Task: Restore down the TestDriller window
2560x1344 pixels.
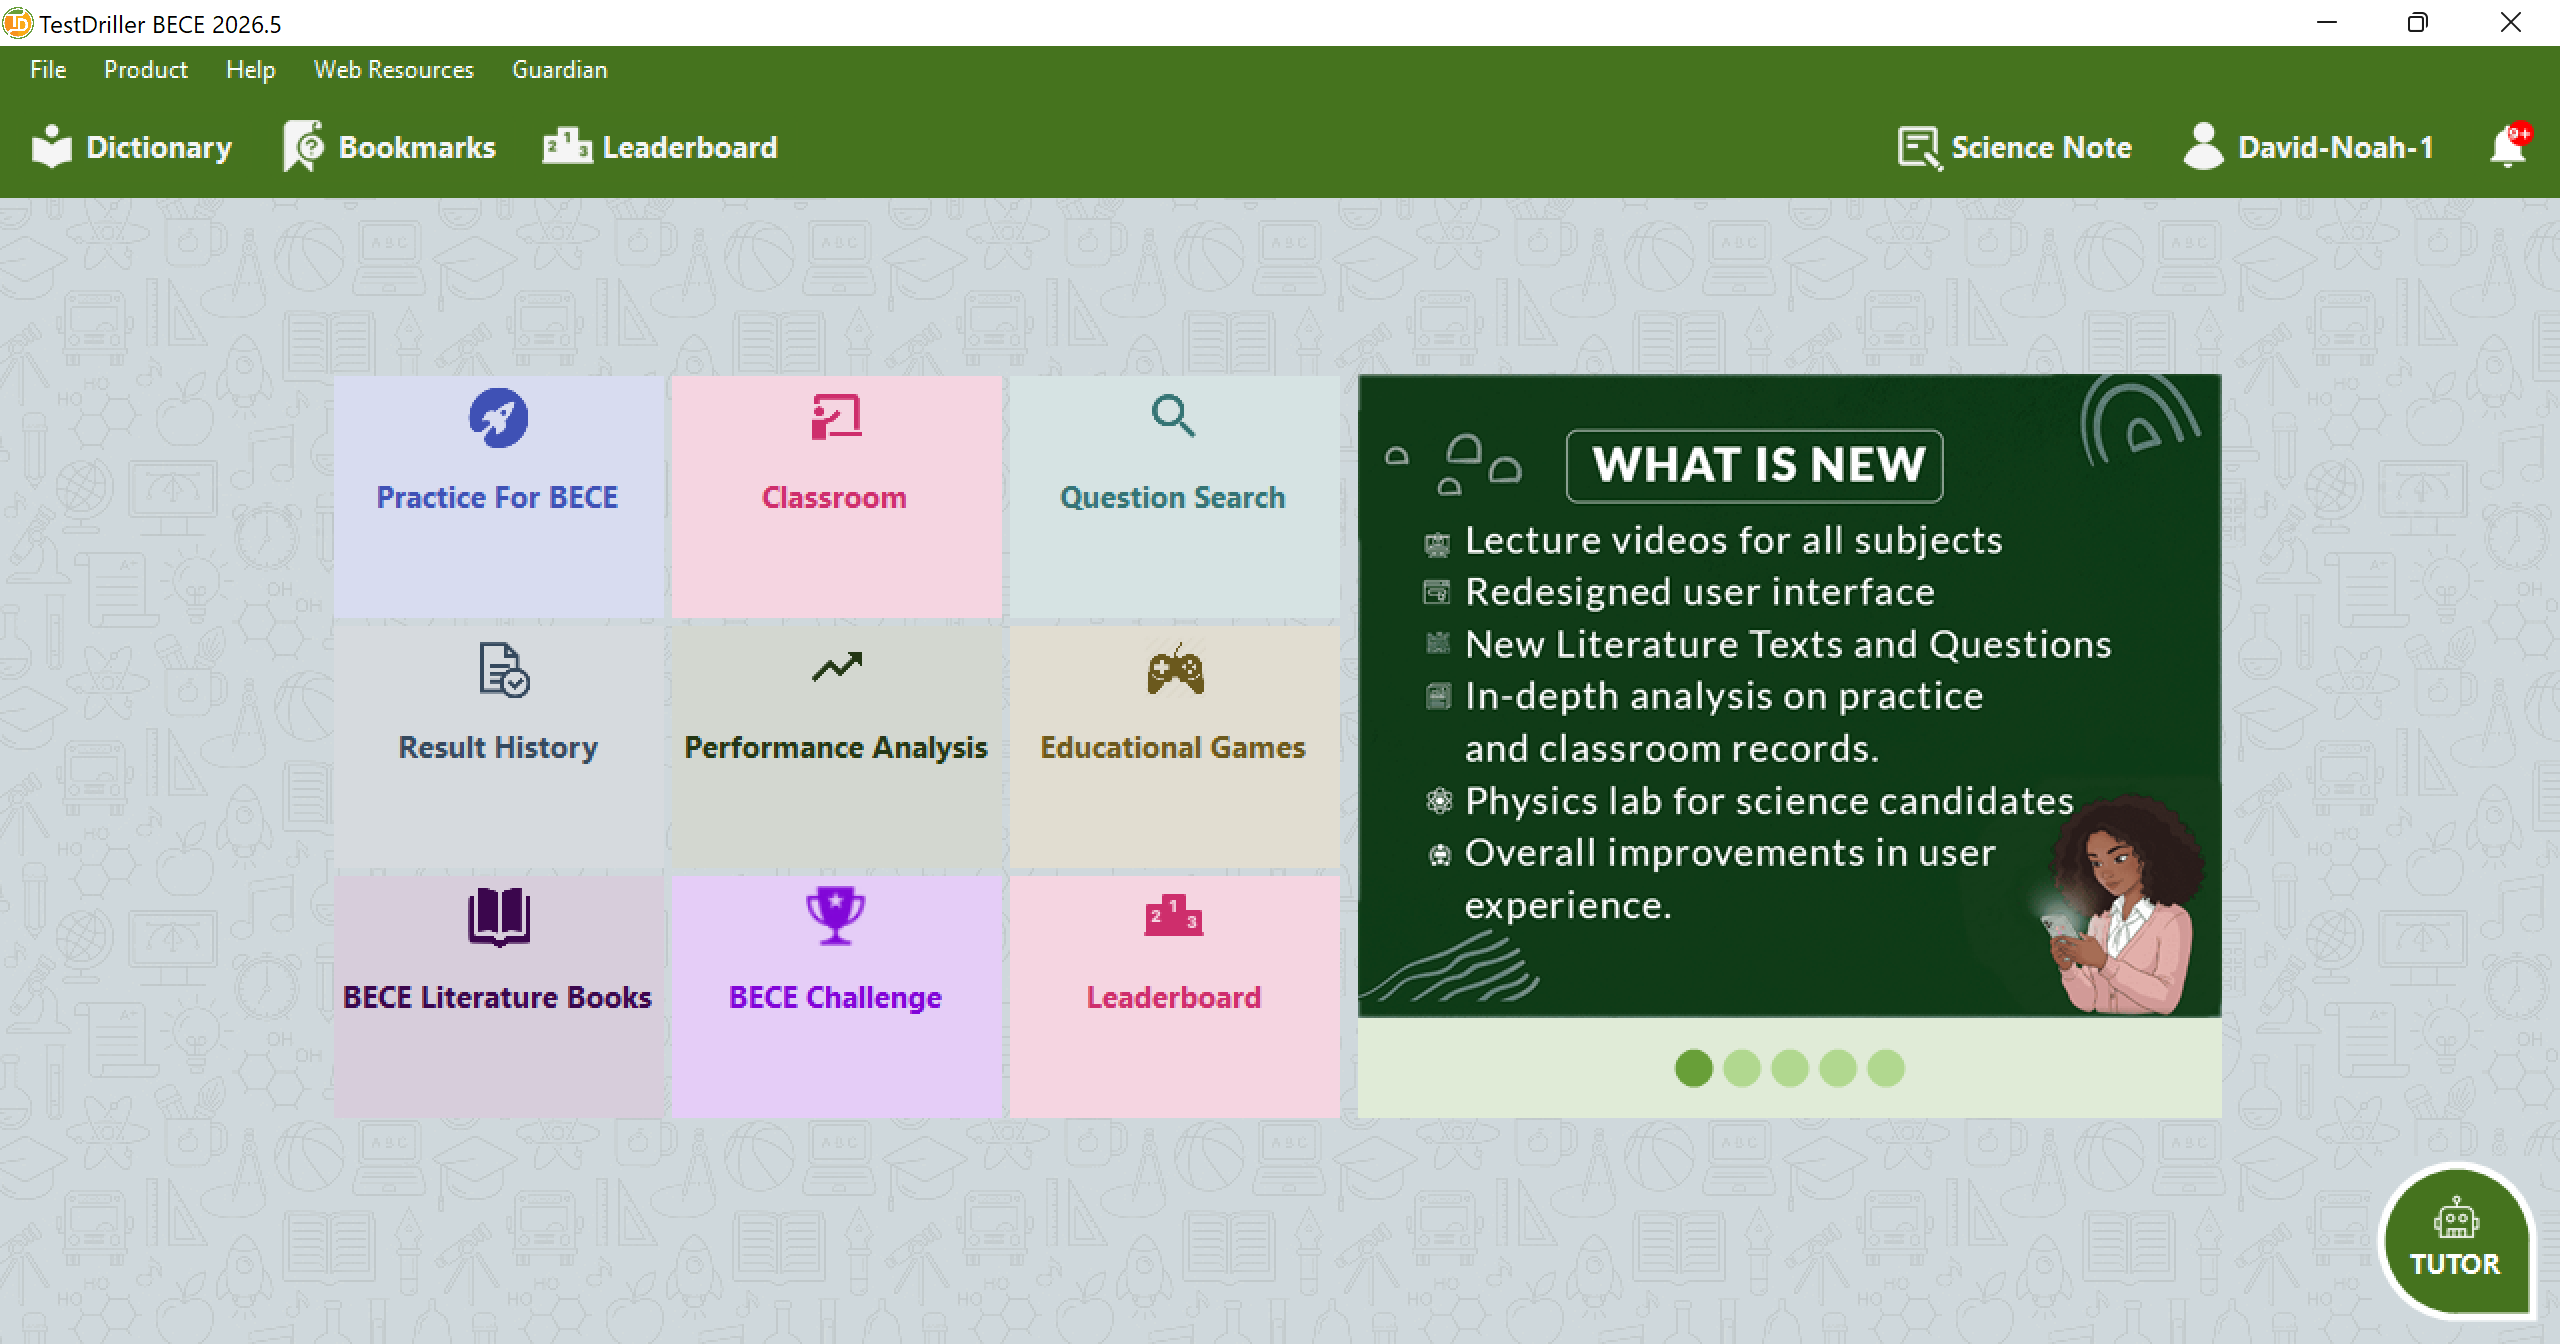Action: [2418, 22]
